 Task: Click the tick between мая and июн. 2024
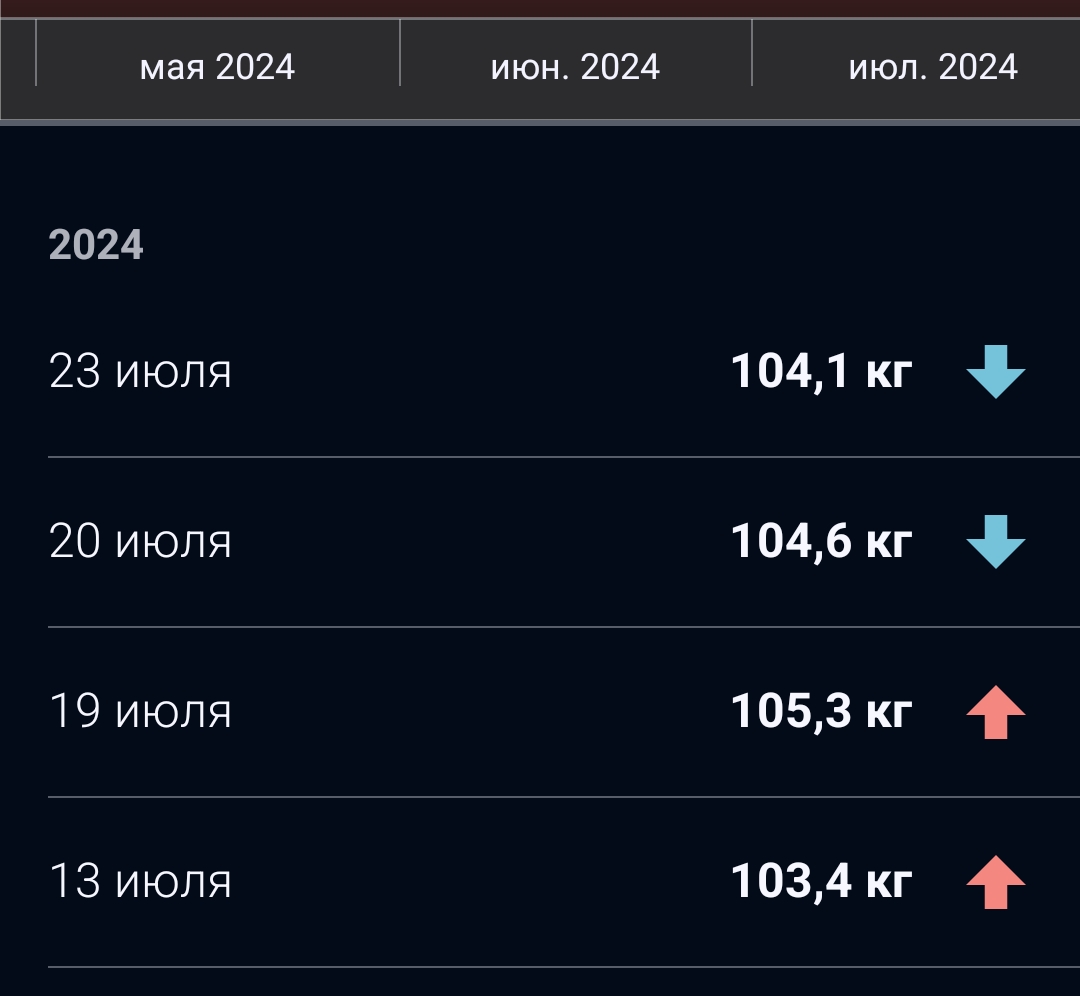point(400,53)
